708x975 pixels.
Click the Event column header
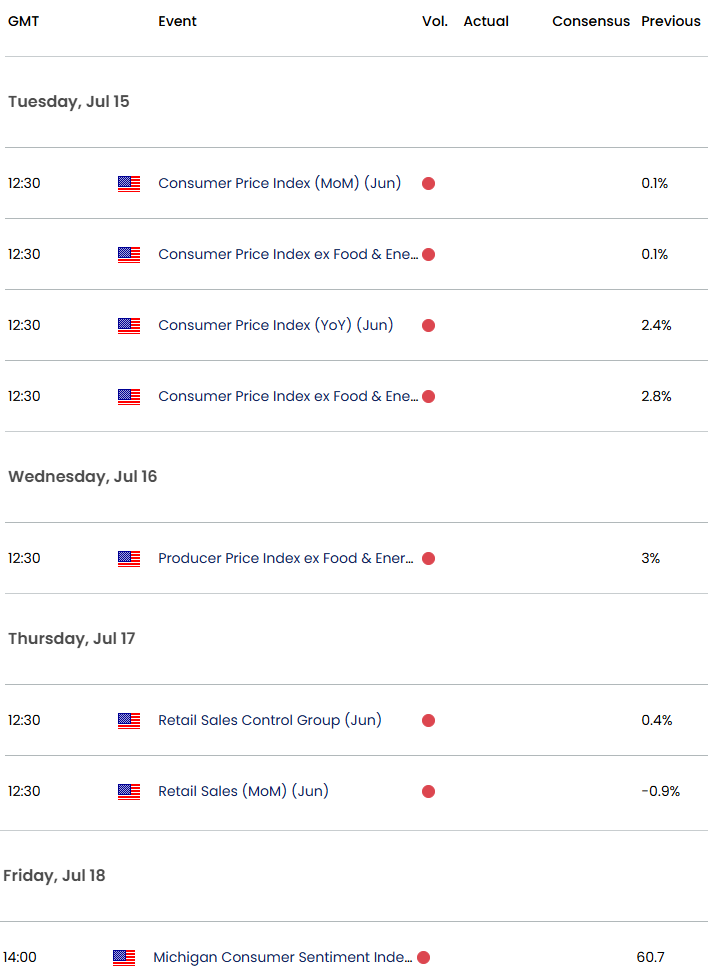pyautogui.click(x=177, y=21)
